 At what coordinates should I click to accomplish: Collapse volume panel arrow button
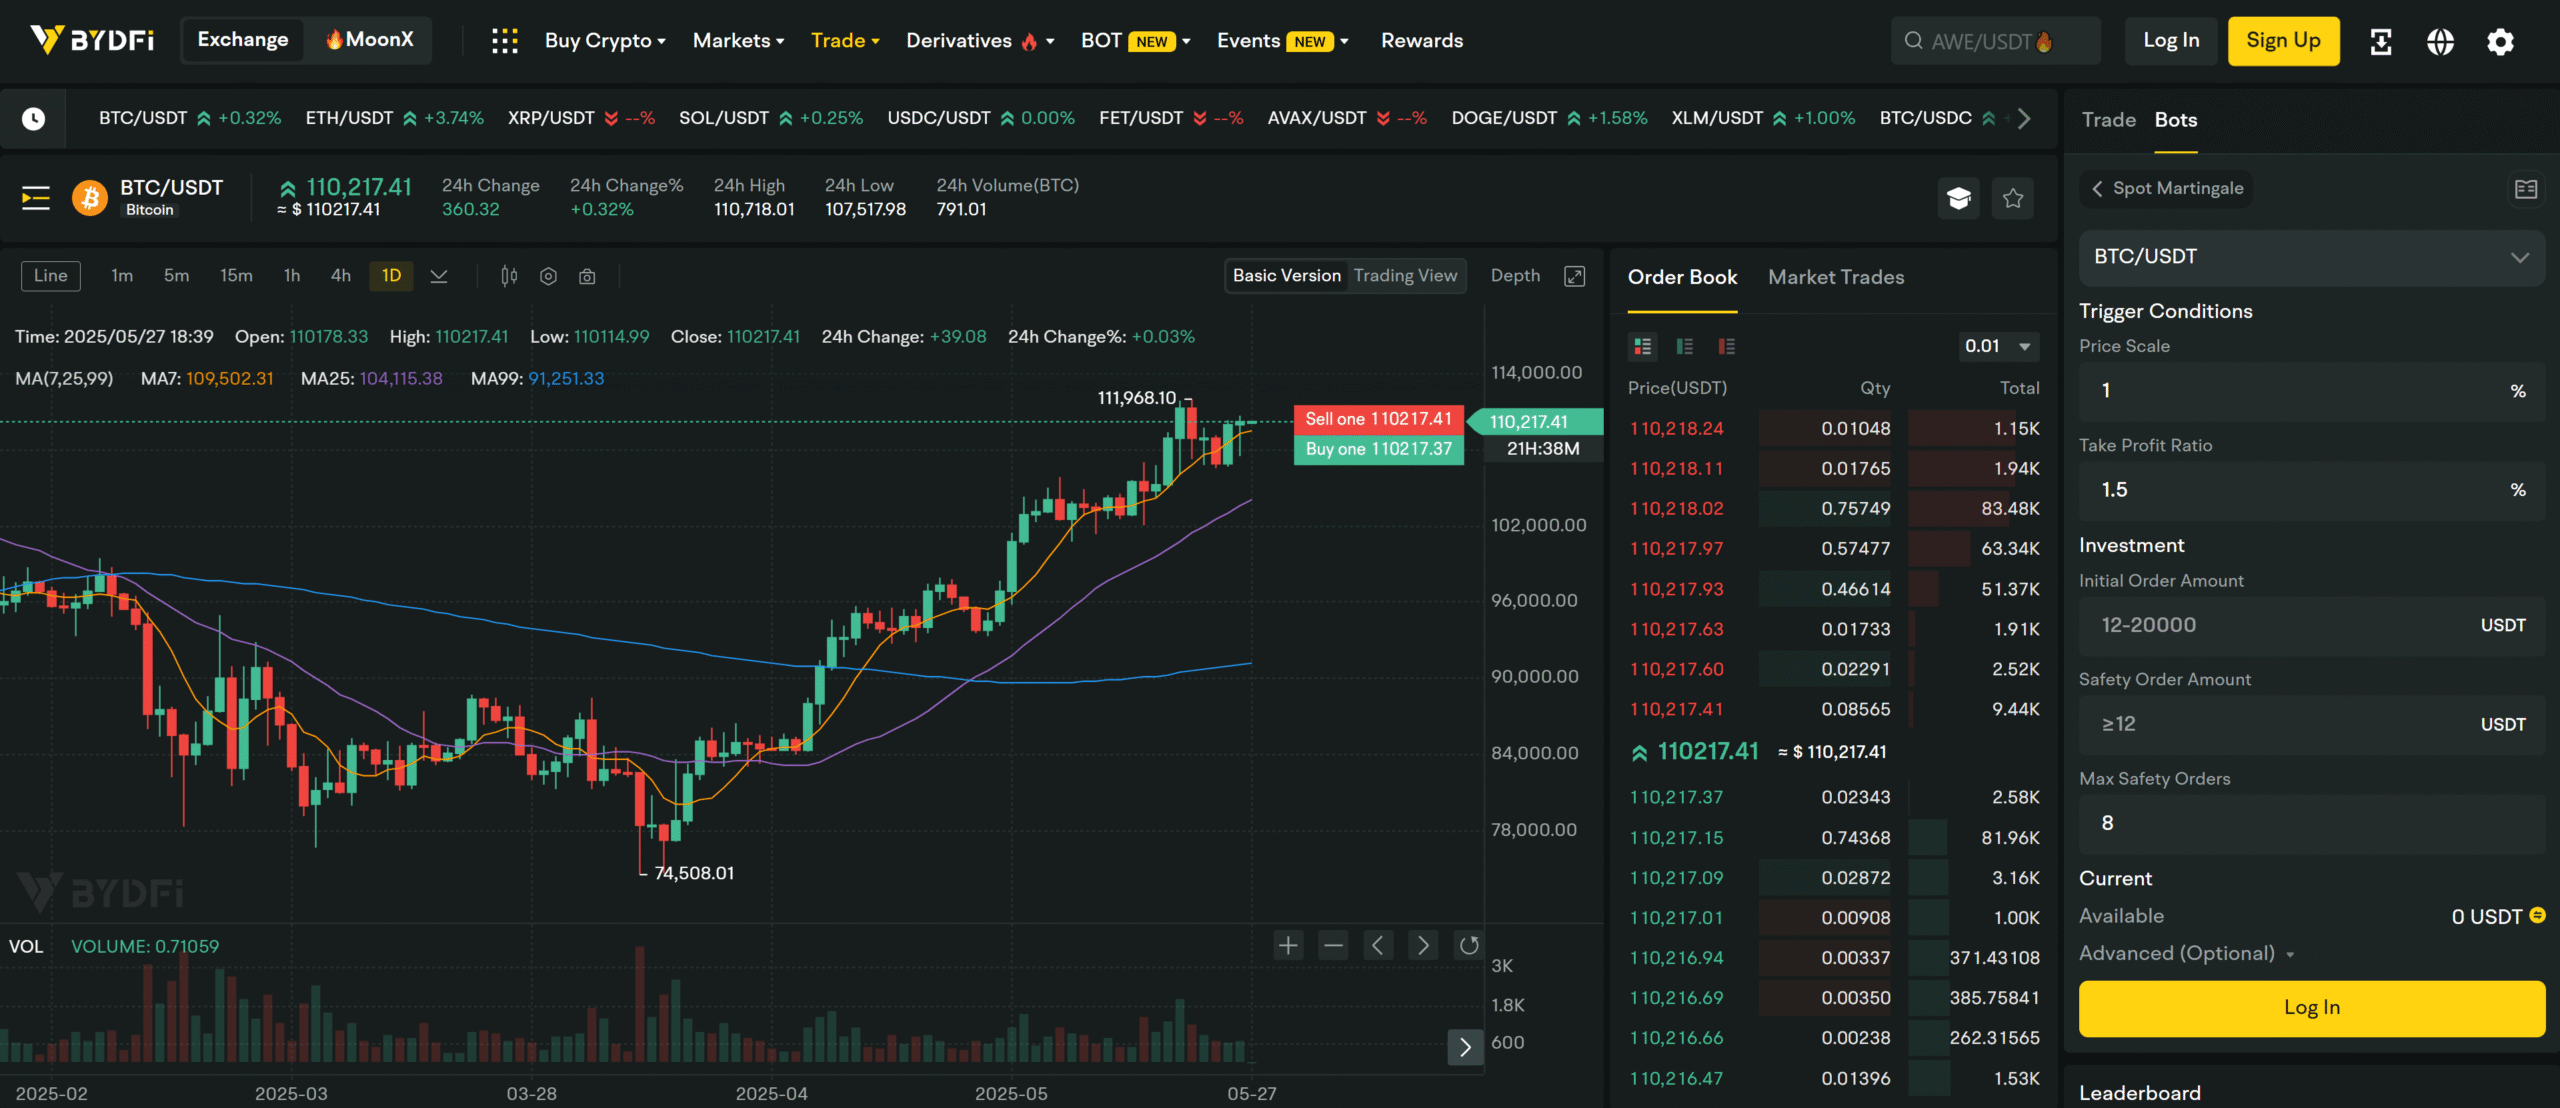click(x=1465, y=1047)
